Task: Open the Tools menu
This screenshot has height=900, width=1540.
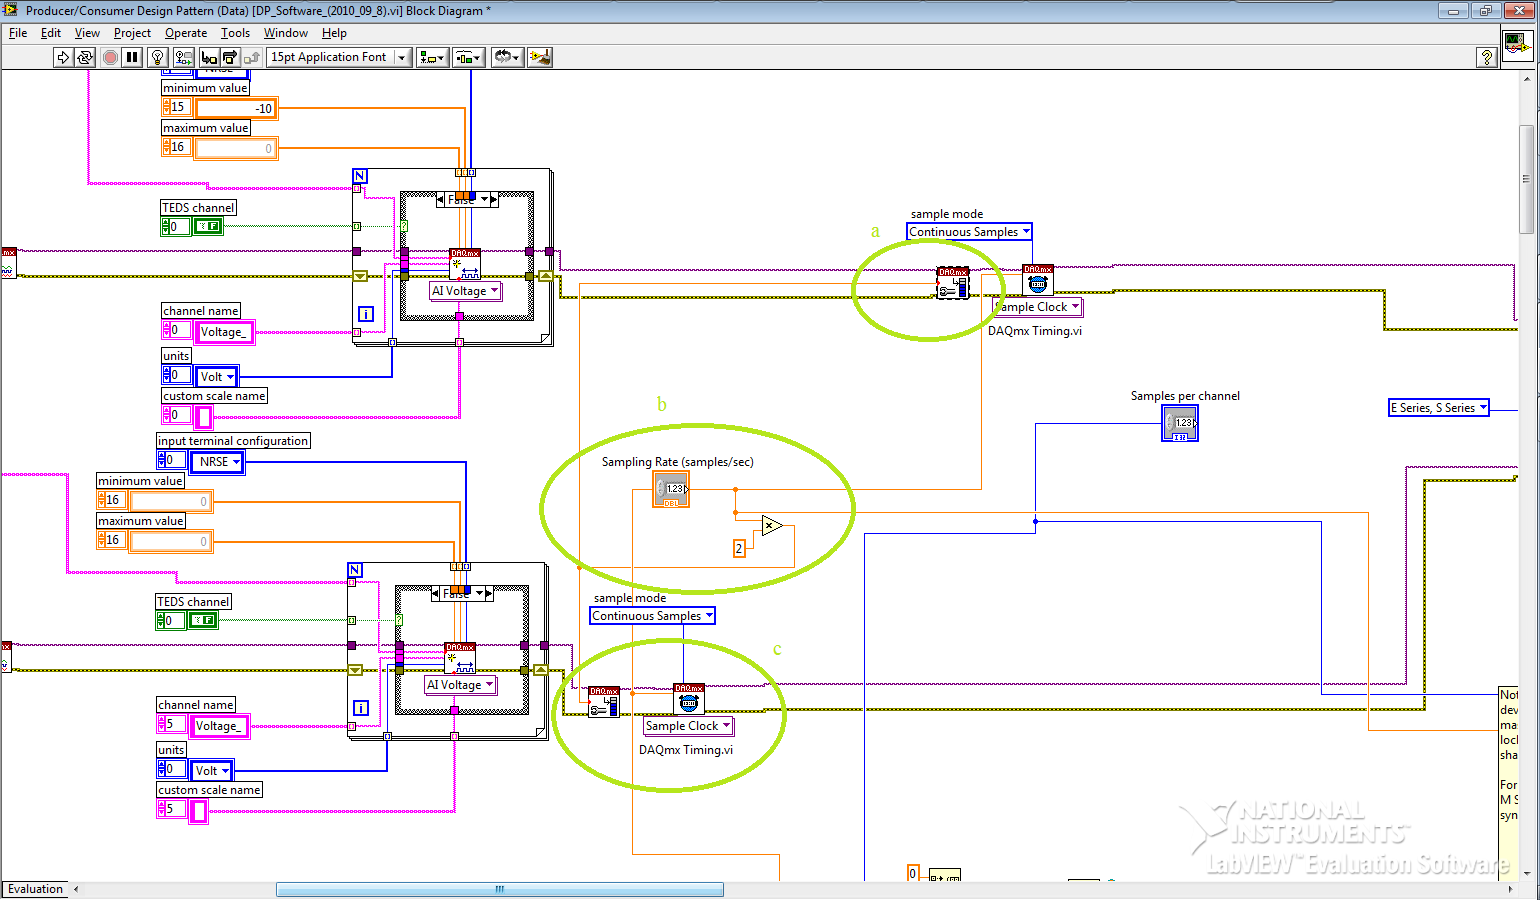Action: tap(235, 33)
